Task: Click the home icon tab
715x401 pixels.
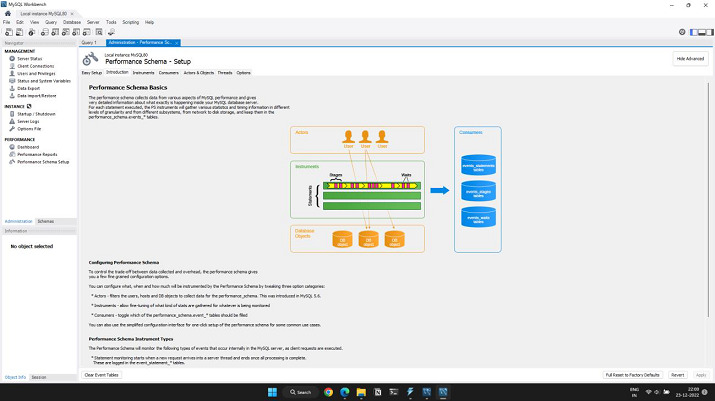Action: (8, 11)
